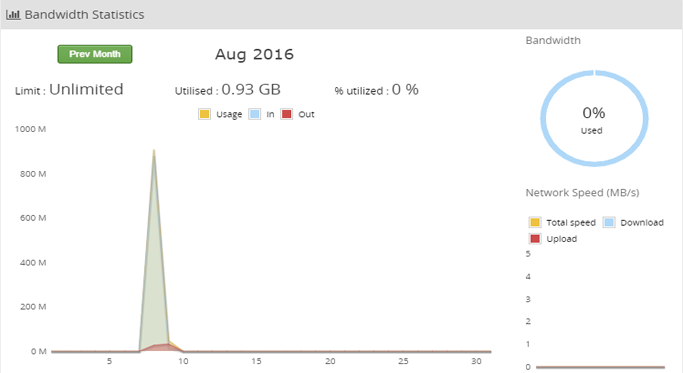Click the Utilised 0.93 GB value
Viewport: 683px width, 373px height.
[x=251, y=90]
